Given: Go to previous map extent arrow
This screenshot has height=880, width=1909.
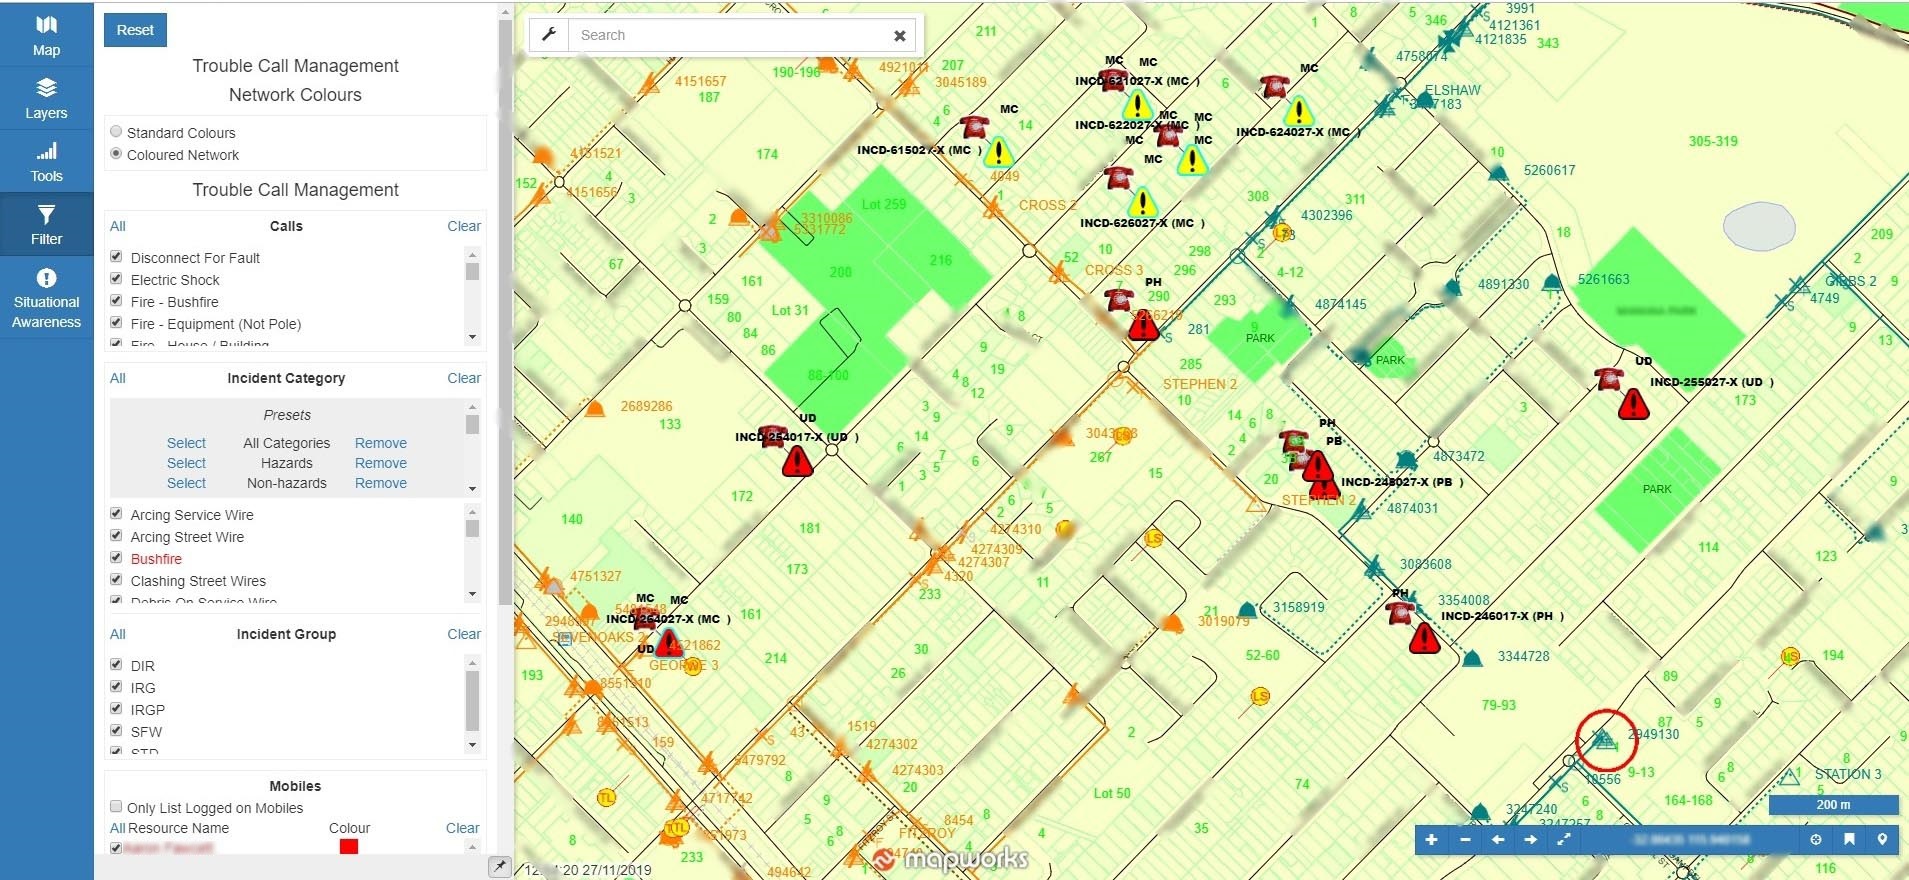Looking at the screenshot, I should click(1498, 840).
